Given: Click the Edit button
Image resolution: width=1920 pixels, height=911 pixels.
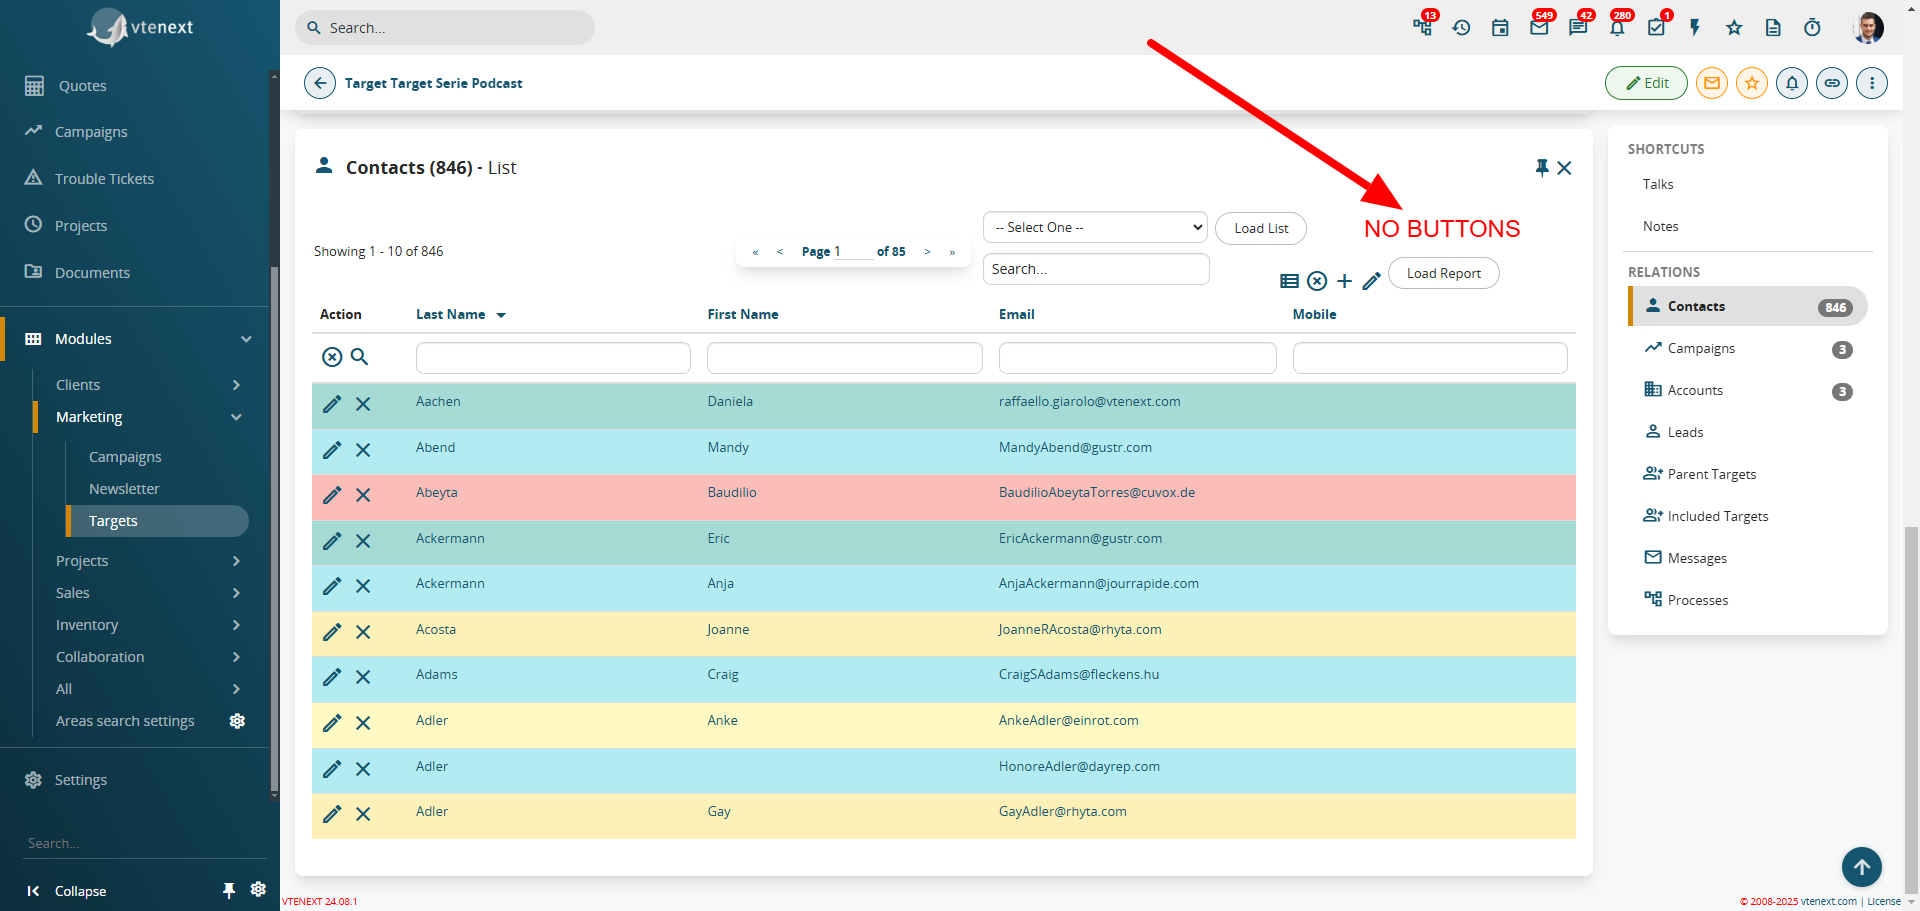Looking at the screenshot, I should click(1646, 83).
